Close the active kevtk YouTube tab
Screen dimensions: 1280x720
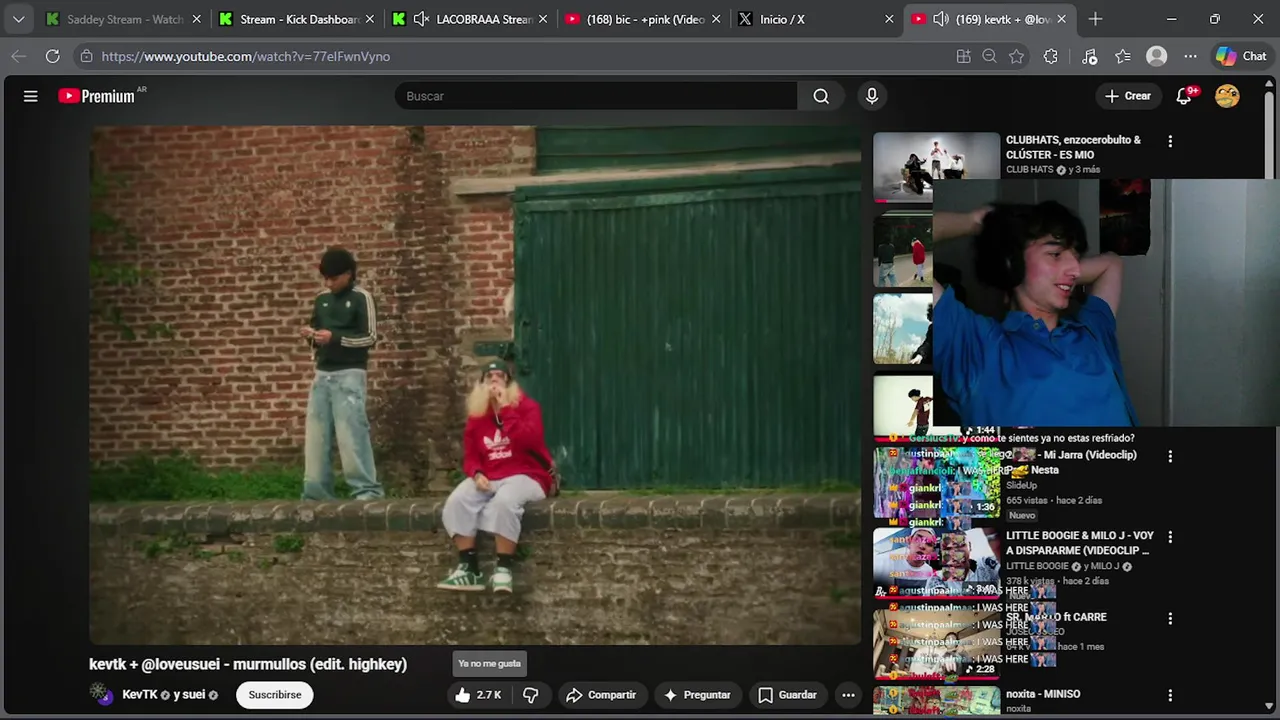point(1061,19)
